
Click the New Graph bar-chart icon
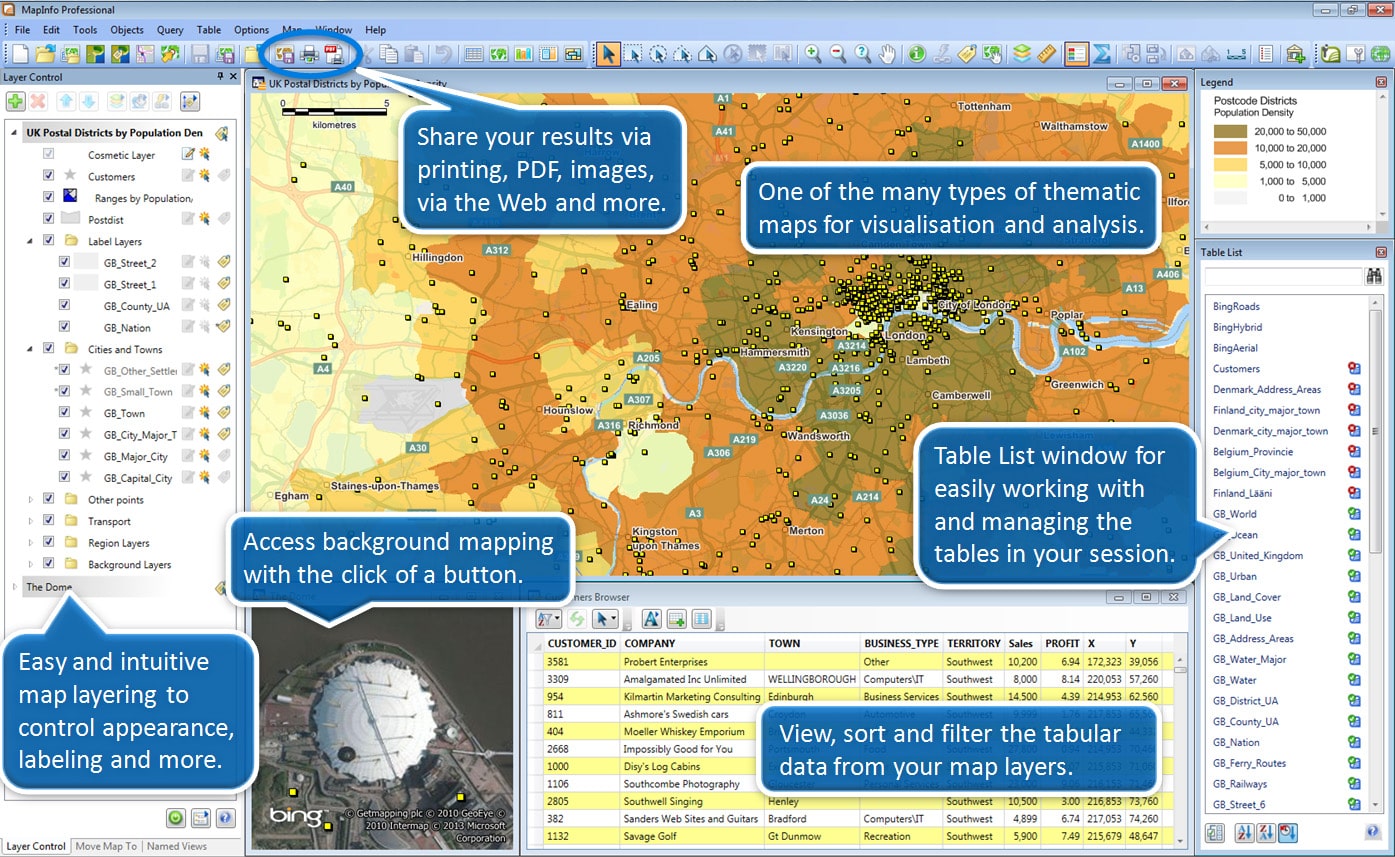pos(523,54)
